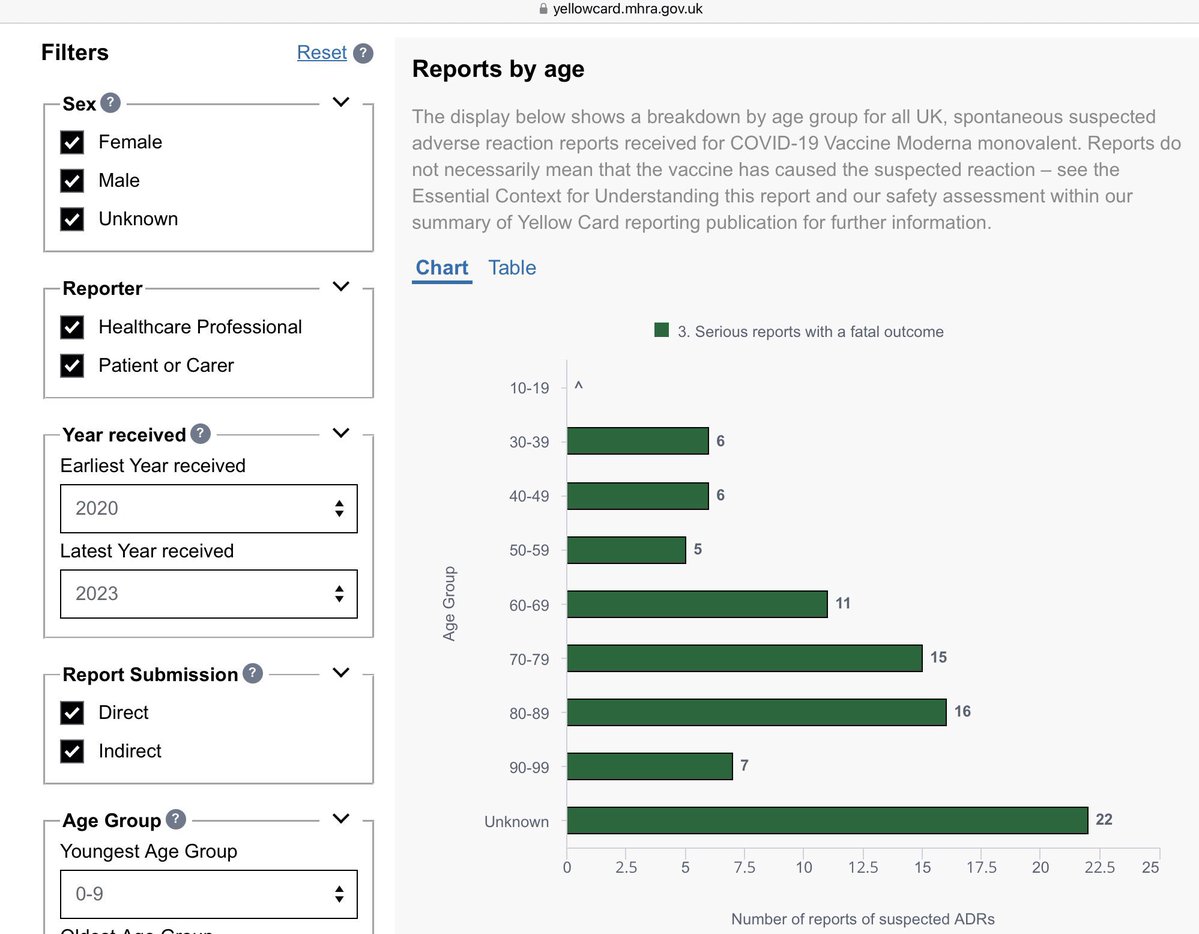Toggle the fatal outcome legend square
The image size is (1199, 934).
[x=661, y=331]
